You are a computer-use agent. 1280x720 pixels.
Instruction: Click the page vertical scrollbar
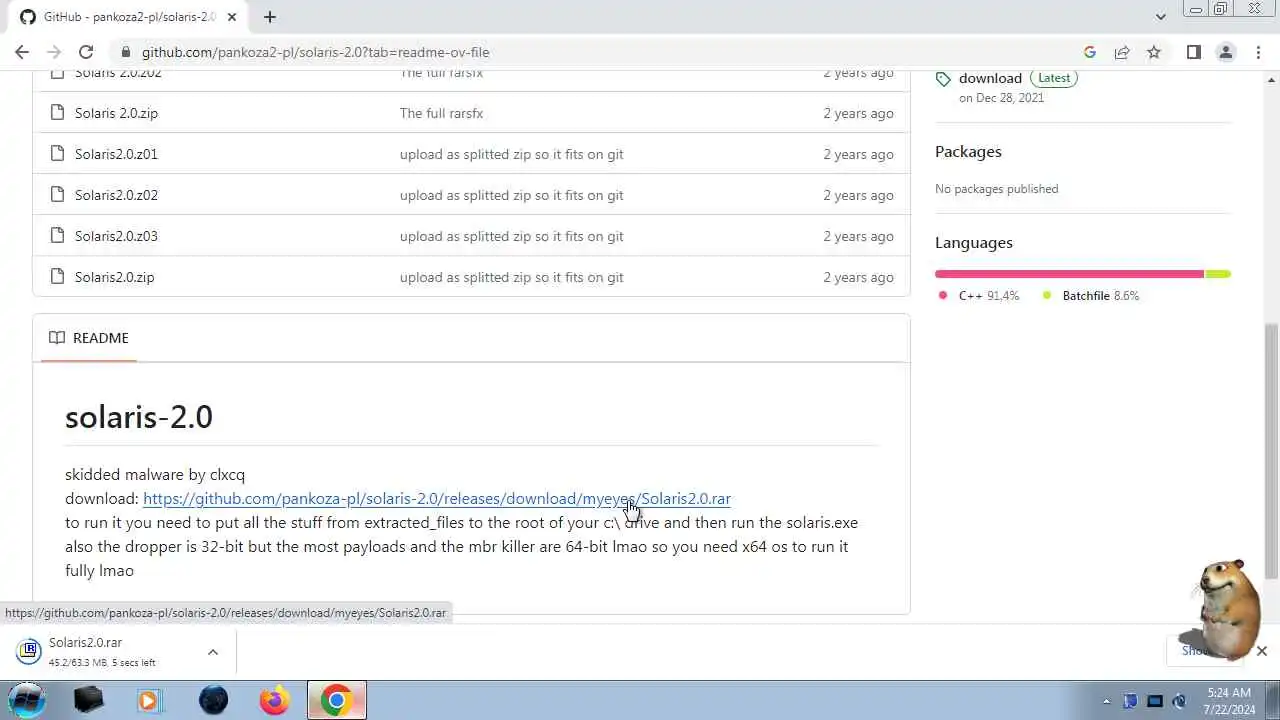[x=1271, y=450]
